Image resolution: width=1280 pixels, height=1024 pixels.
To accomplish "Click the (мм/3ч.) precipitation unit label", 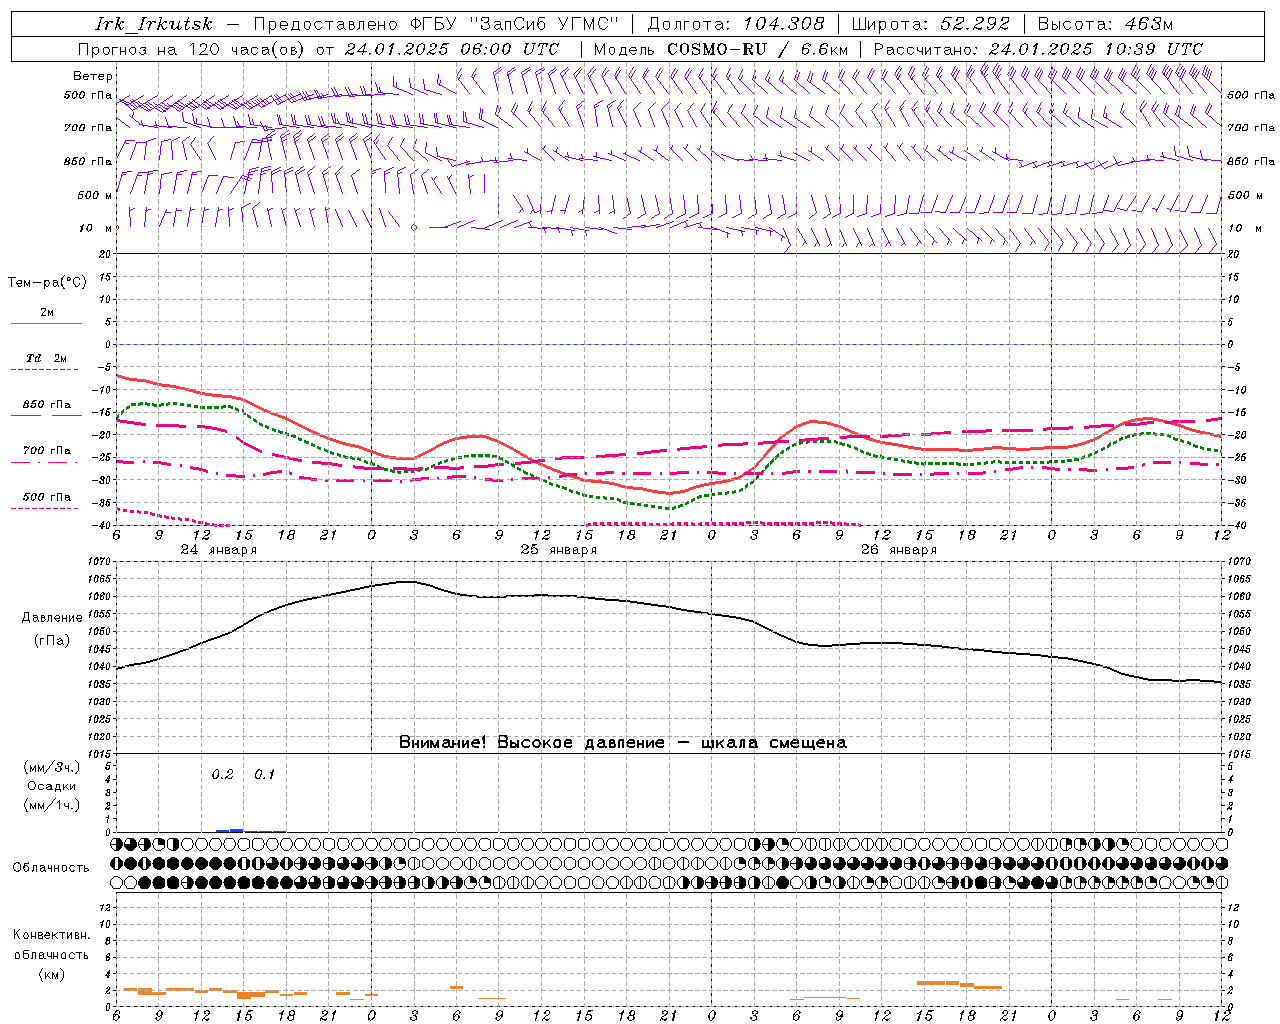I will 52,767.
